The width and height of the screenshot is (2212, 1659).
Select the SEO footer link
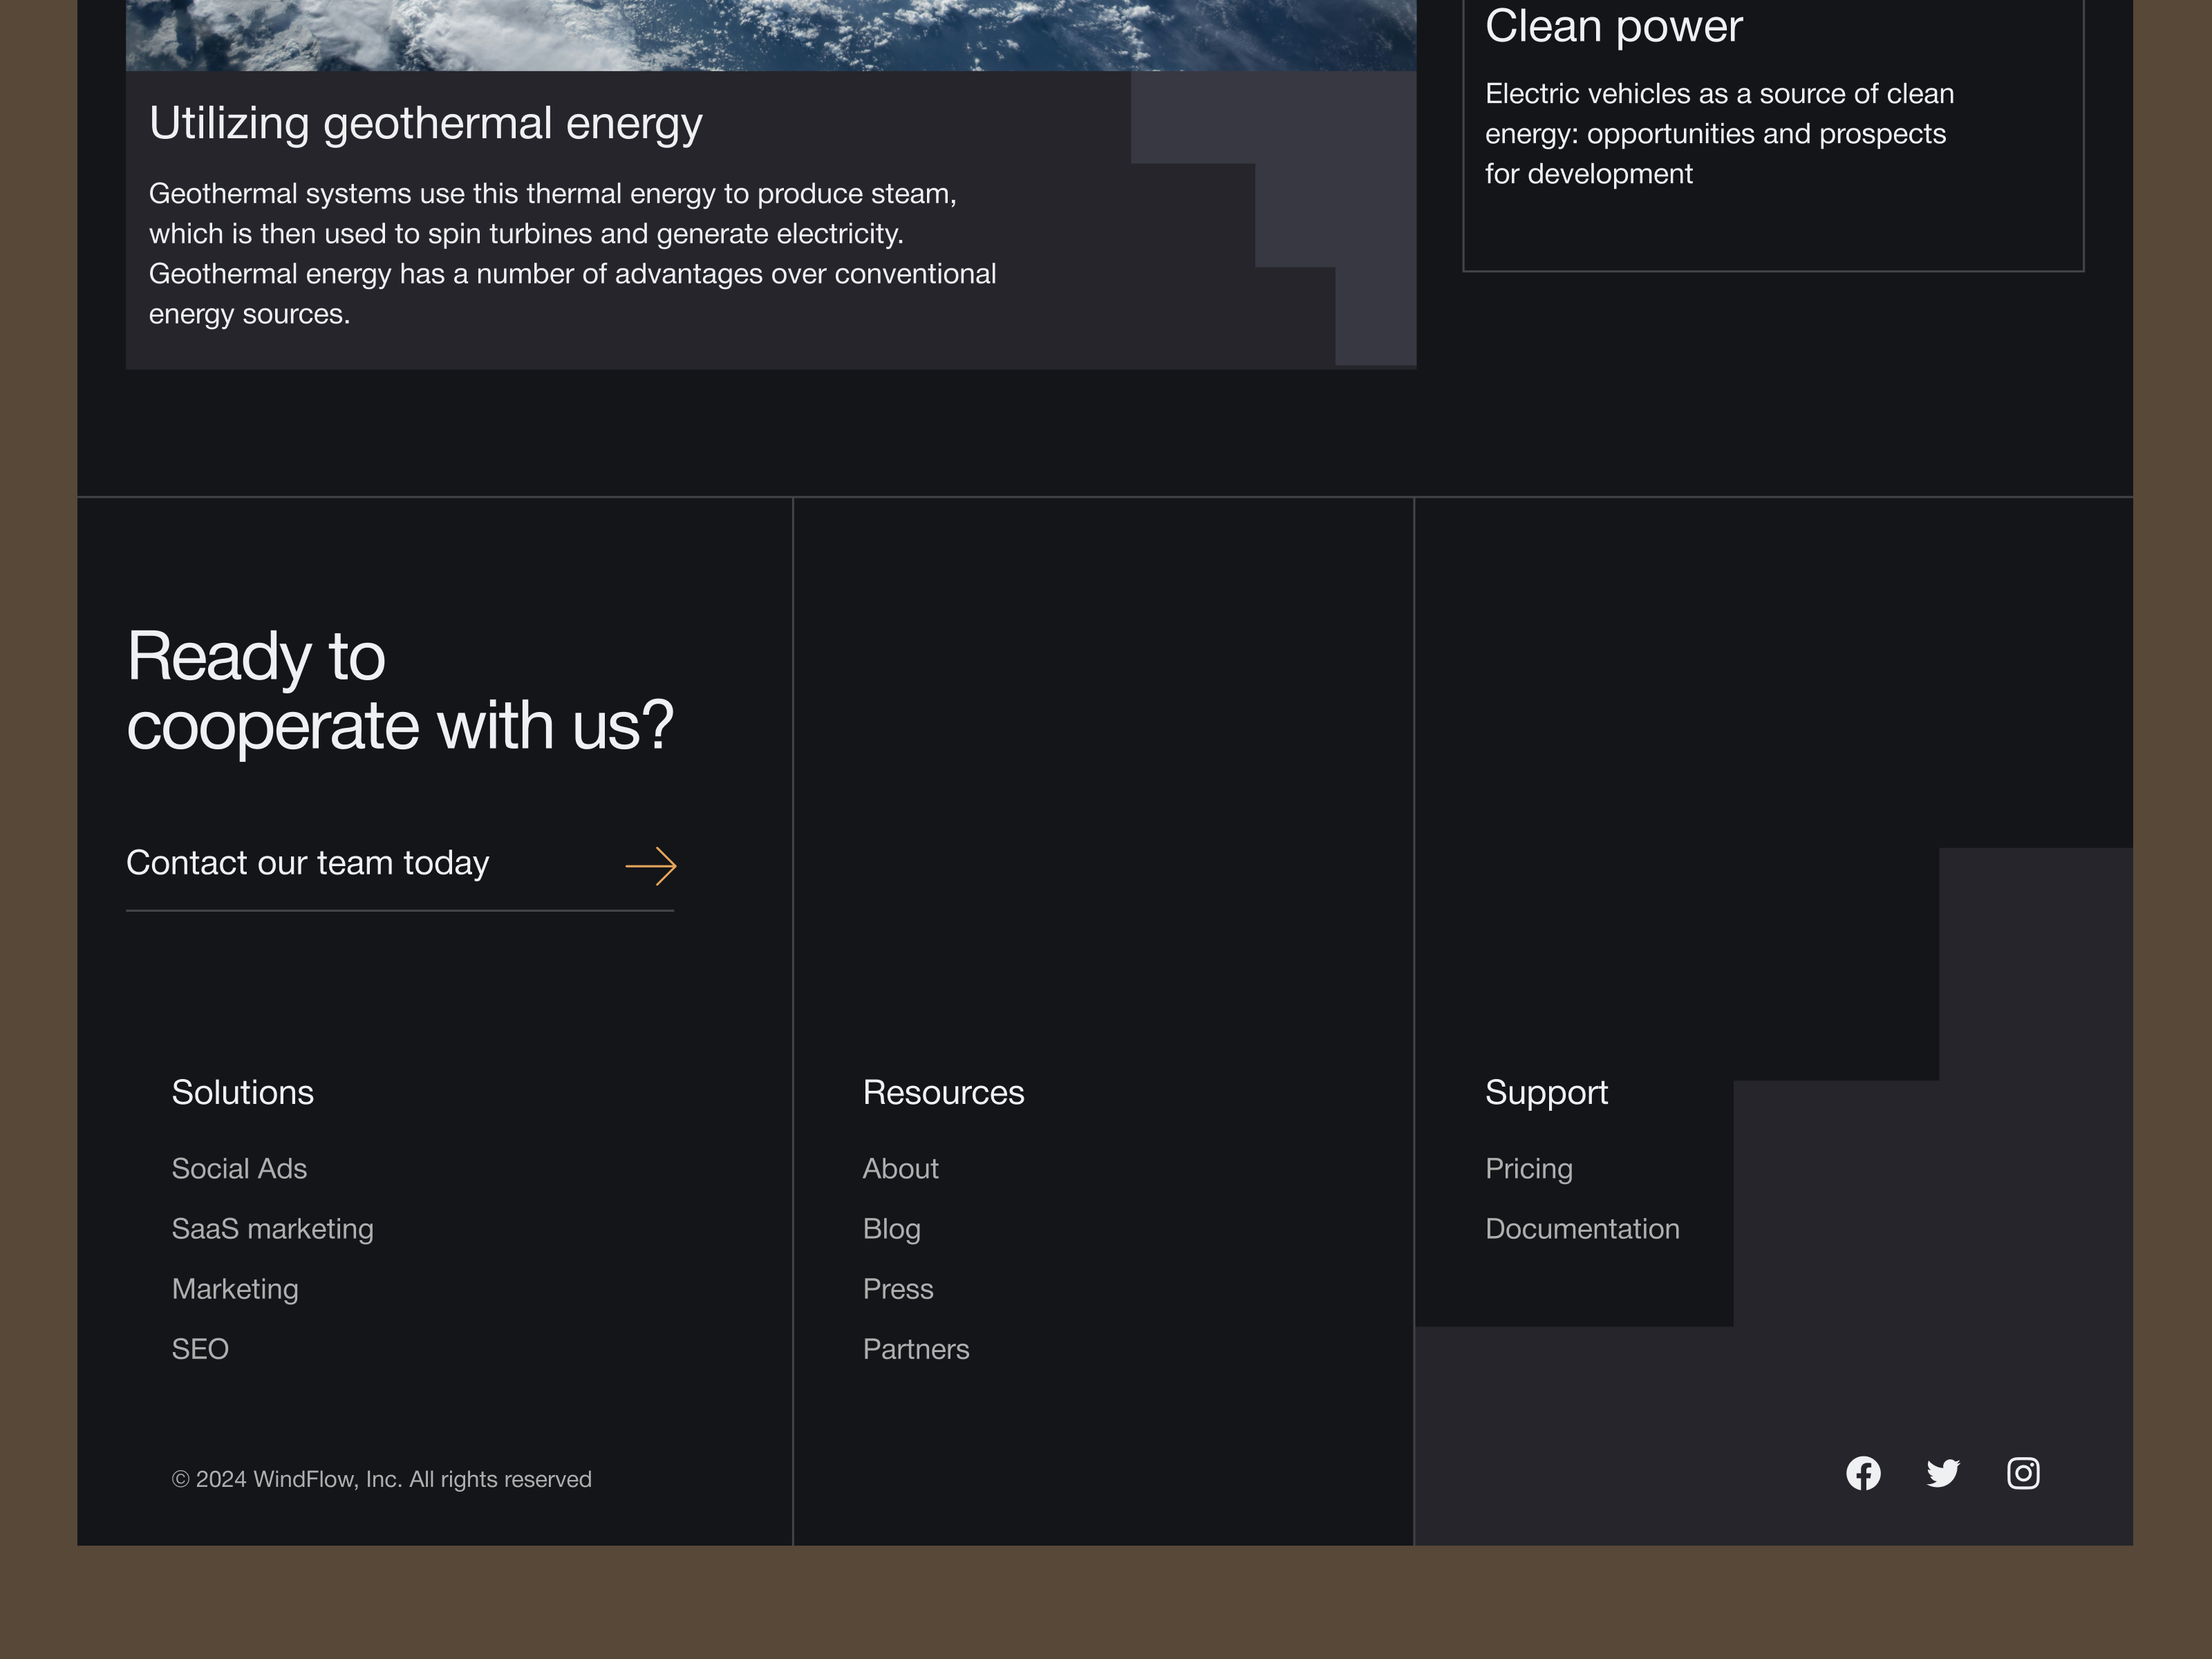coord(200,1349)
